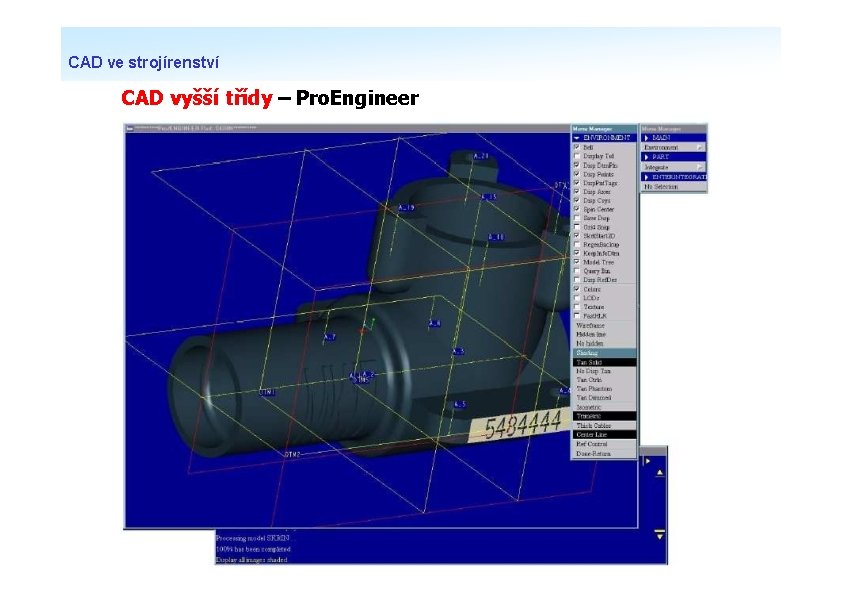Click the right-pointing arrow beside the message window
The height and width of the screenshot is (595, 842).
click(x=647, y=461)
